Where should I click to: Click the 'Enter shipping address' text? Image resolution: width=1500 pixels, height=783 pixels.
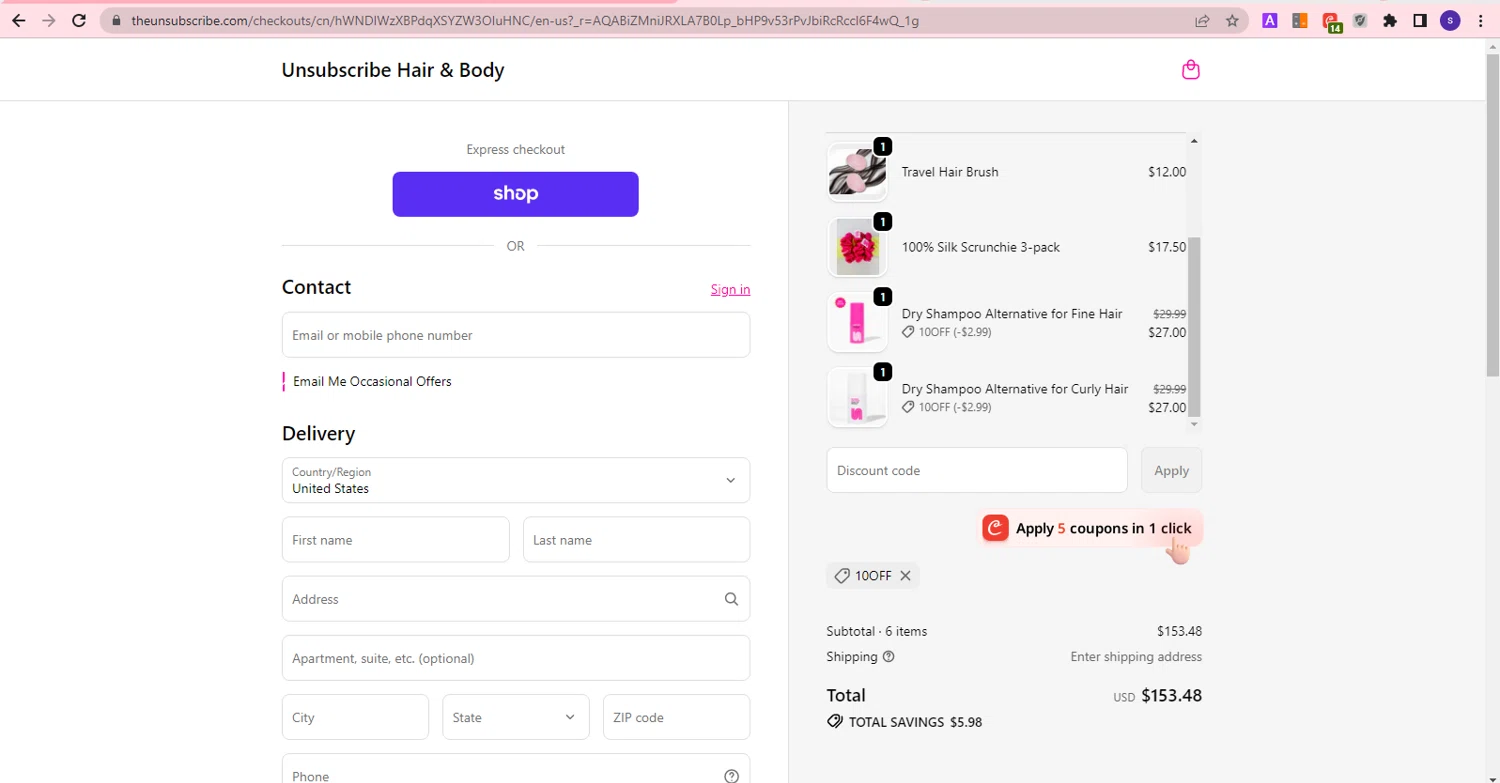1136,657
